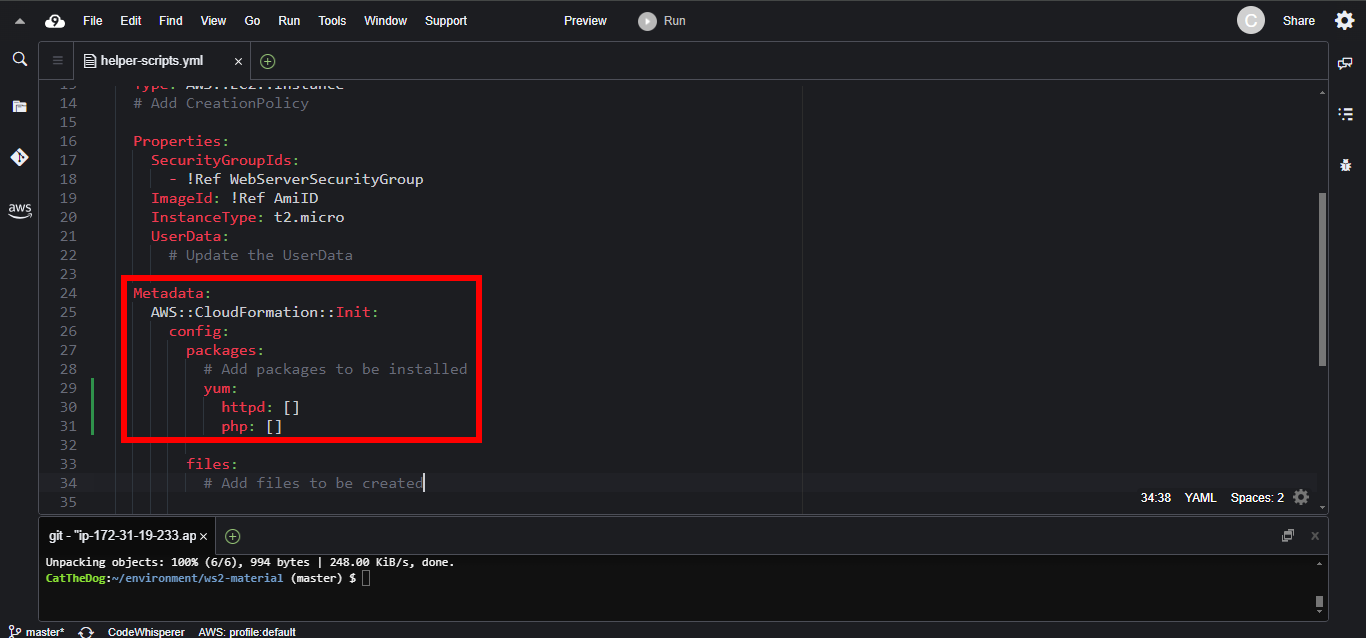
Task: Open the Outline panel icon
Action: point(1345,114)
